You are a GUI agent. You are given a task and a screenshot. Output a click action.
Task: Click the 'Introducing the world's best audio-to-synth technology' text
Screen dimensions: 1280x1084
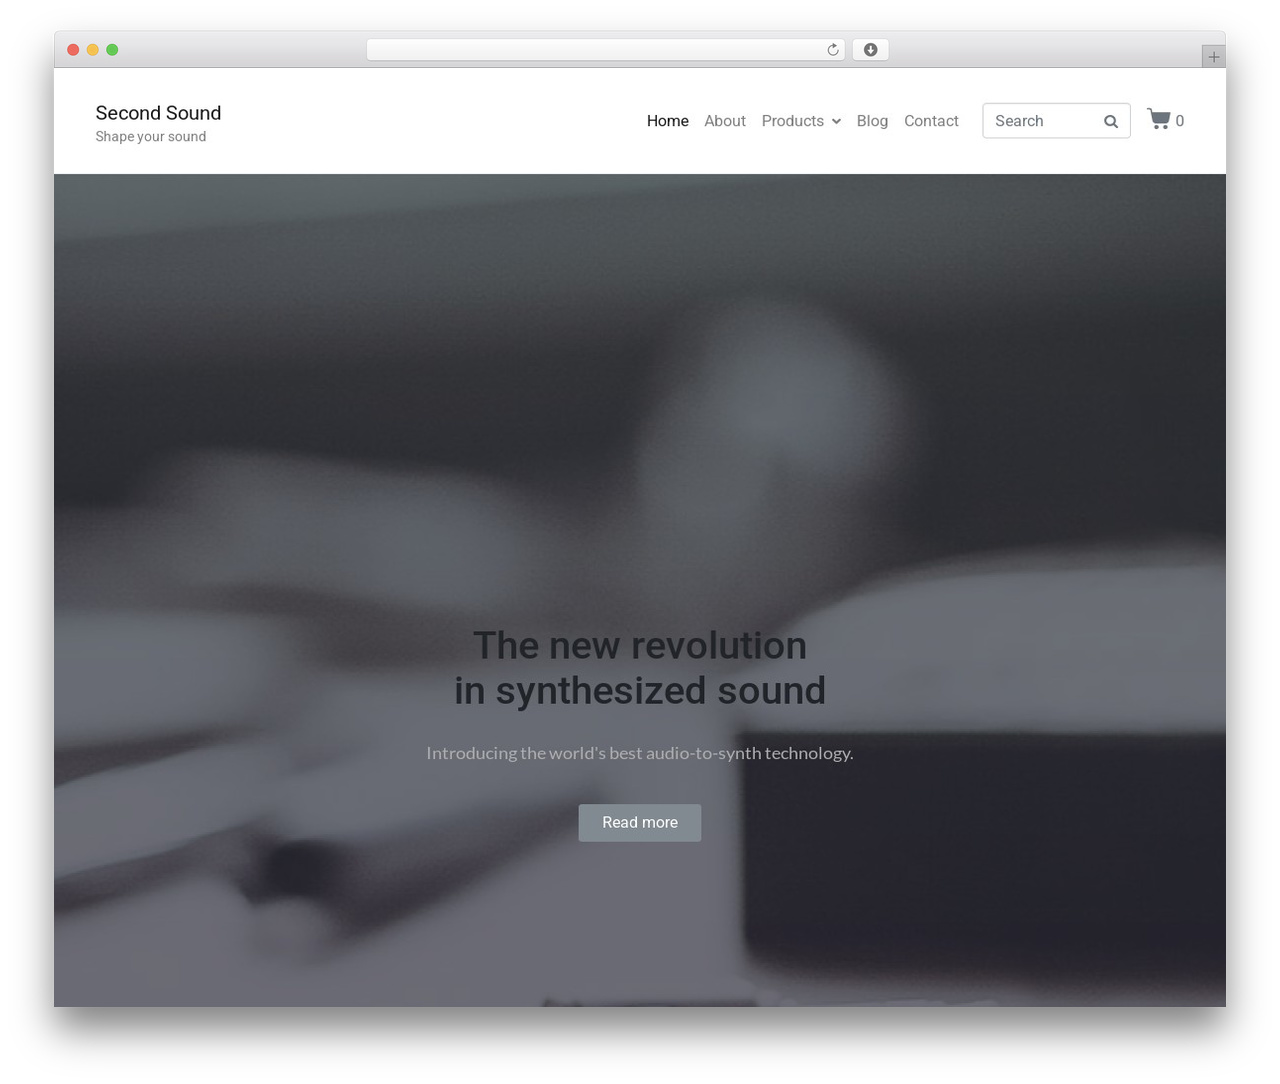click(x=640, y=753)
